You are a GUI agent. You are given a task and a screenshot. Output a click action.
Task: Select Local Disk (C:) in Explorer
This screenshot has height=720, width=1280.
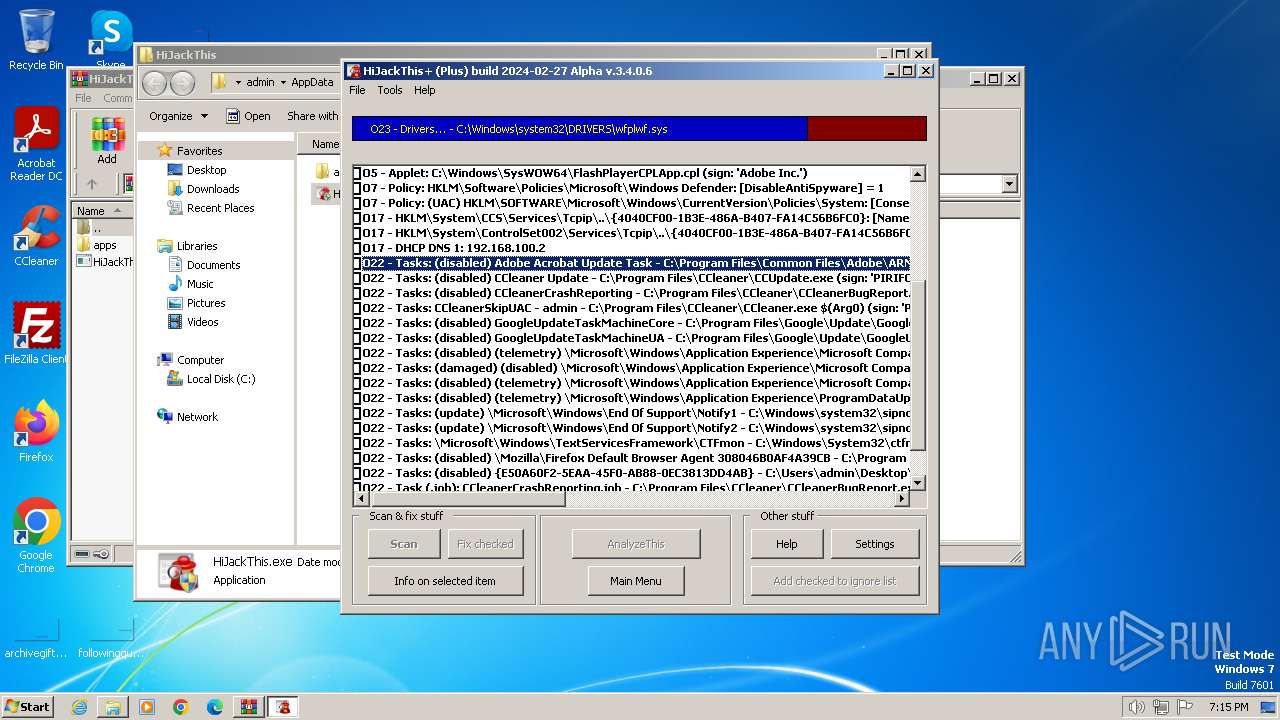tap(220, 379)
